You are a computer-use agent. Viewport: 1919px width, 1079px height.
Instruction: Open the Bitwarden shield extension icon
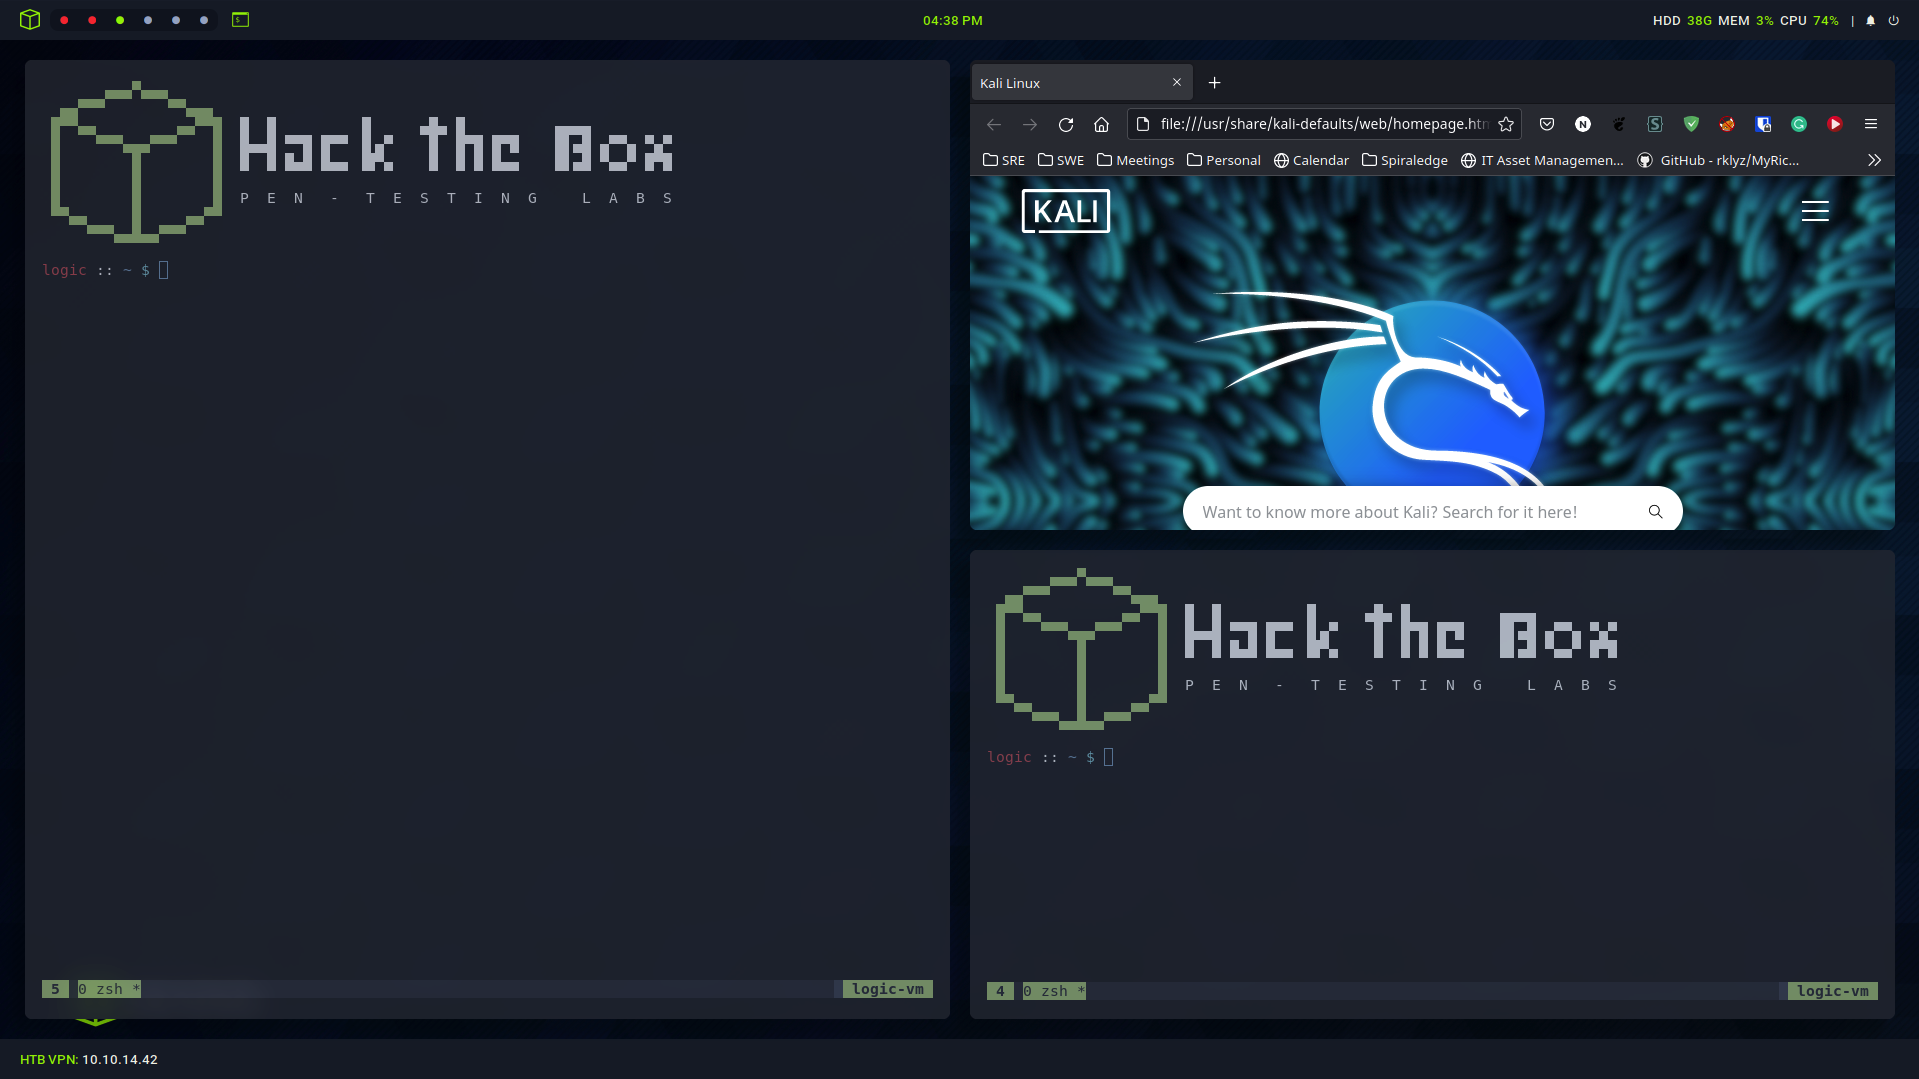(1763, 124)
